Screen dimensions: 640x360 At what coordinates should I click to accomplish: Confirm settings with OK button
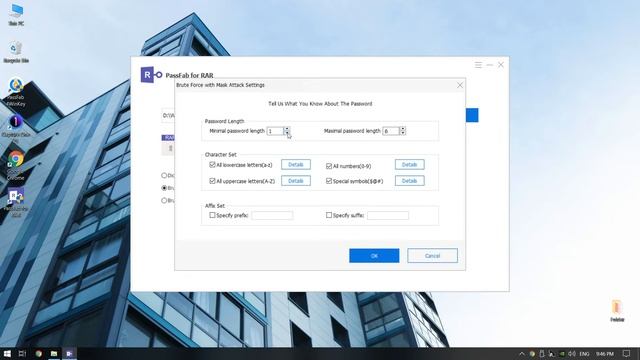pos(374,256)
